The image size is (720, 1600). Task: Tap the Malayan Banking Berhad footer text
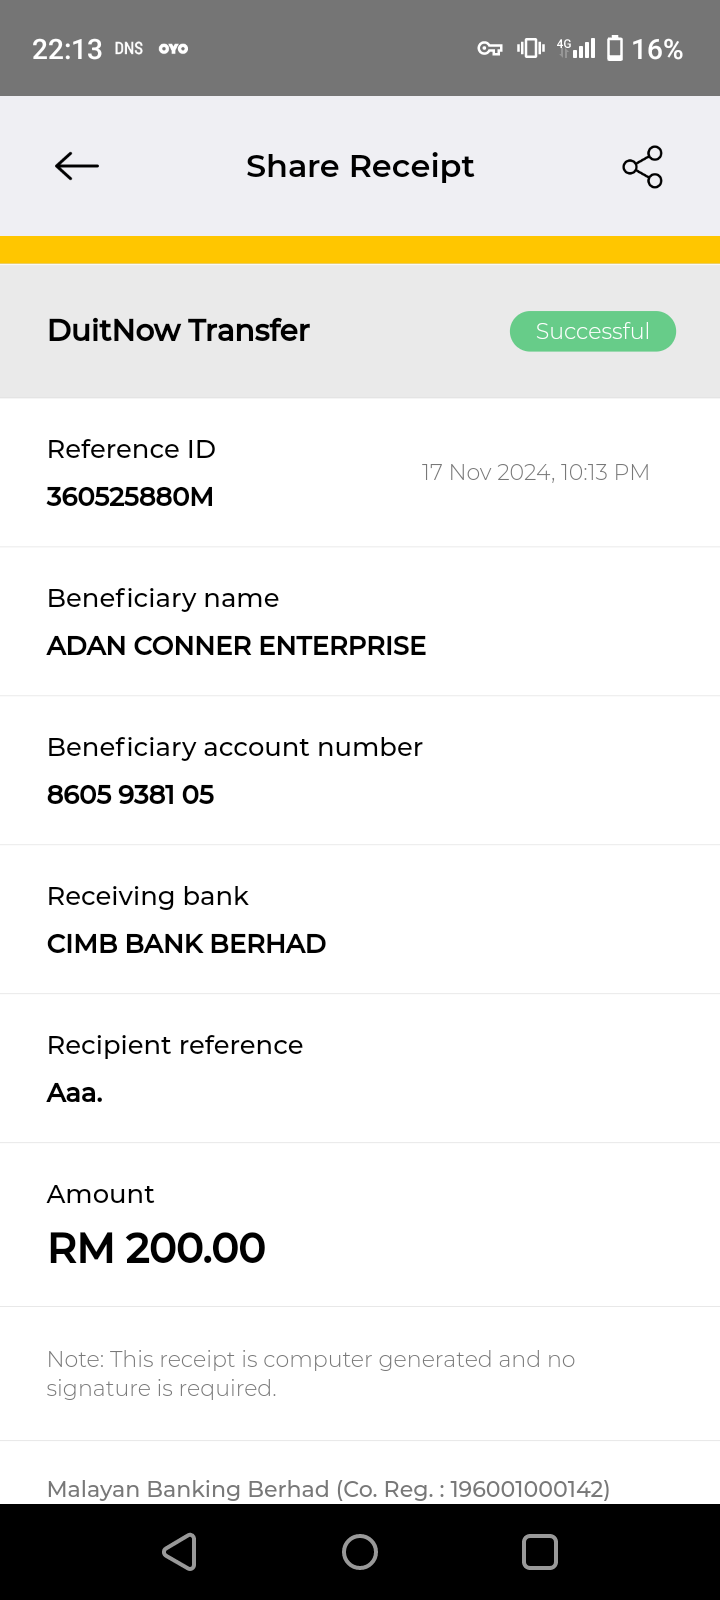tap(328, 1489)
